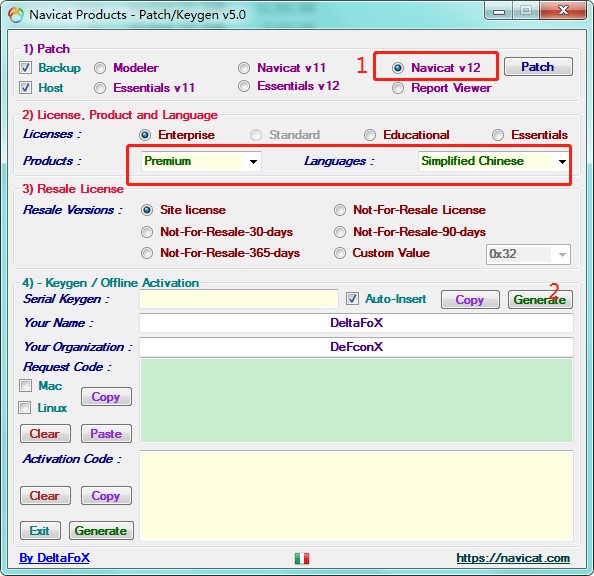Image resolution: width=594 pixels, height=576 pixels.
Task: Select the Modeler radio button
Action: coord(100,68)
